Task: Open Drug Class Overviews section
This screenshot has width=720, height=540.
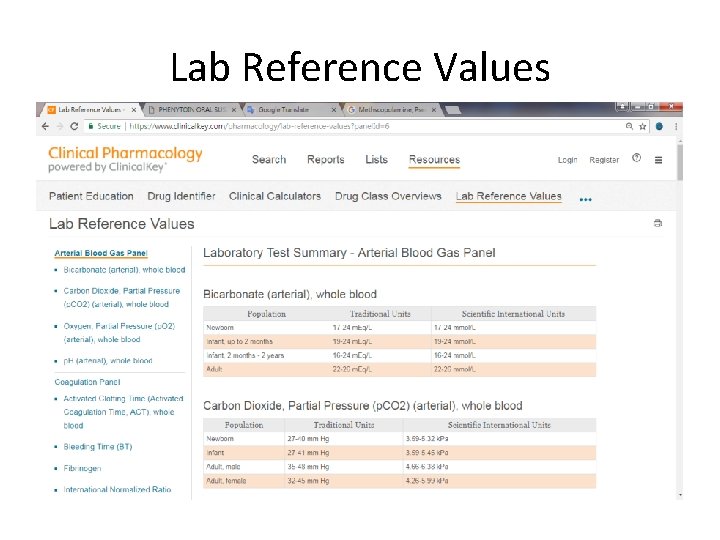Action: [388, 196]
